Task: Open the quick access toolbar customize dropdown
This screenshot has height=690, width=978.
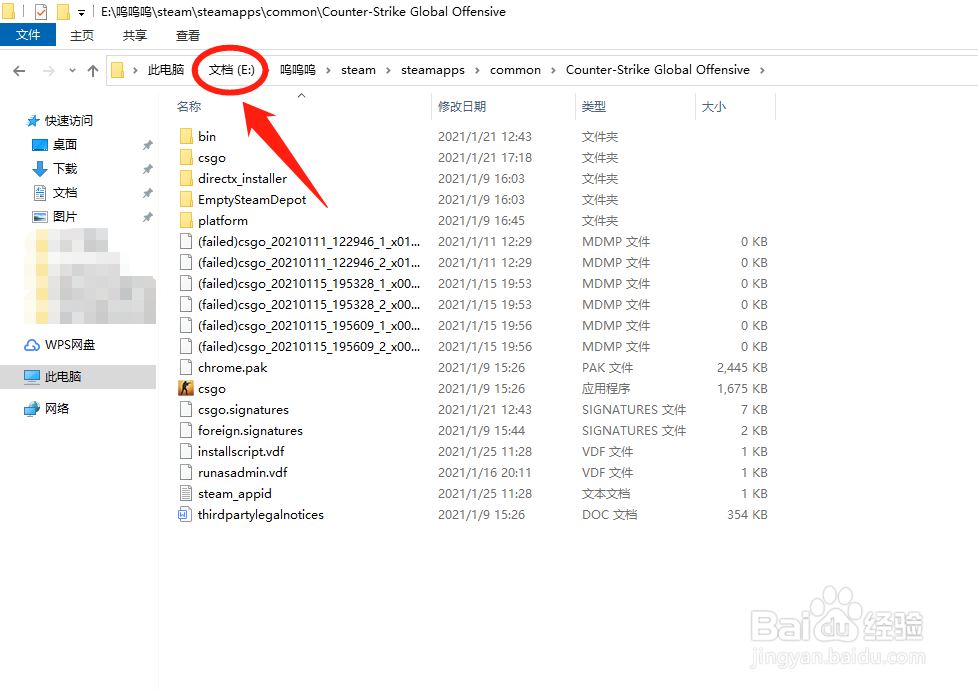Action: pyautogui.click(x=81, y=12)
